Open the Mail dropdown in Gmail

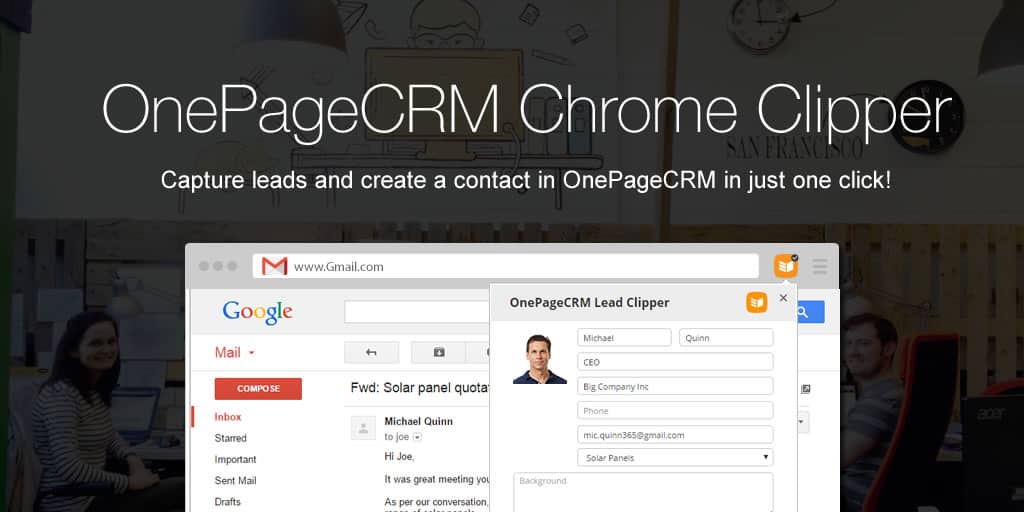[234, 353]
